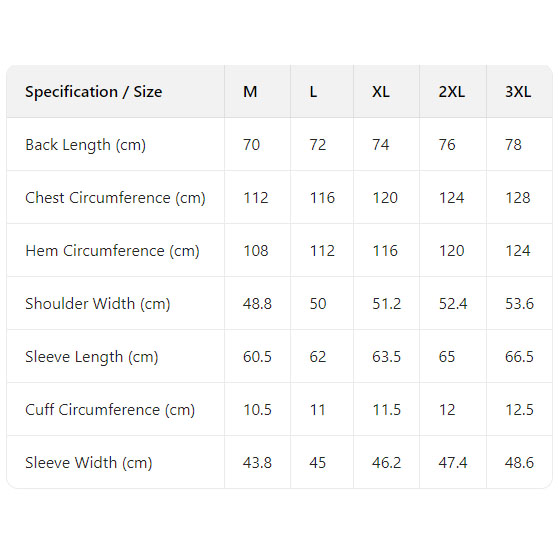Click the 'Hem Circumference (cm)' row label

click(x=112, y=251)
